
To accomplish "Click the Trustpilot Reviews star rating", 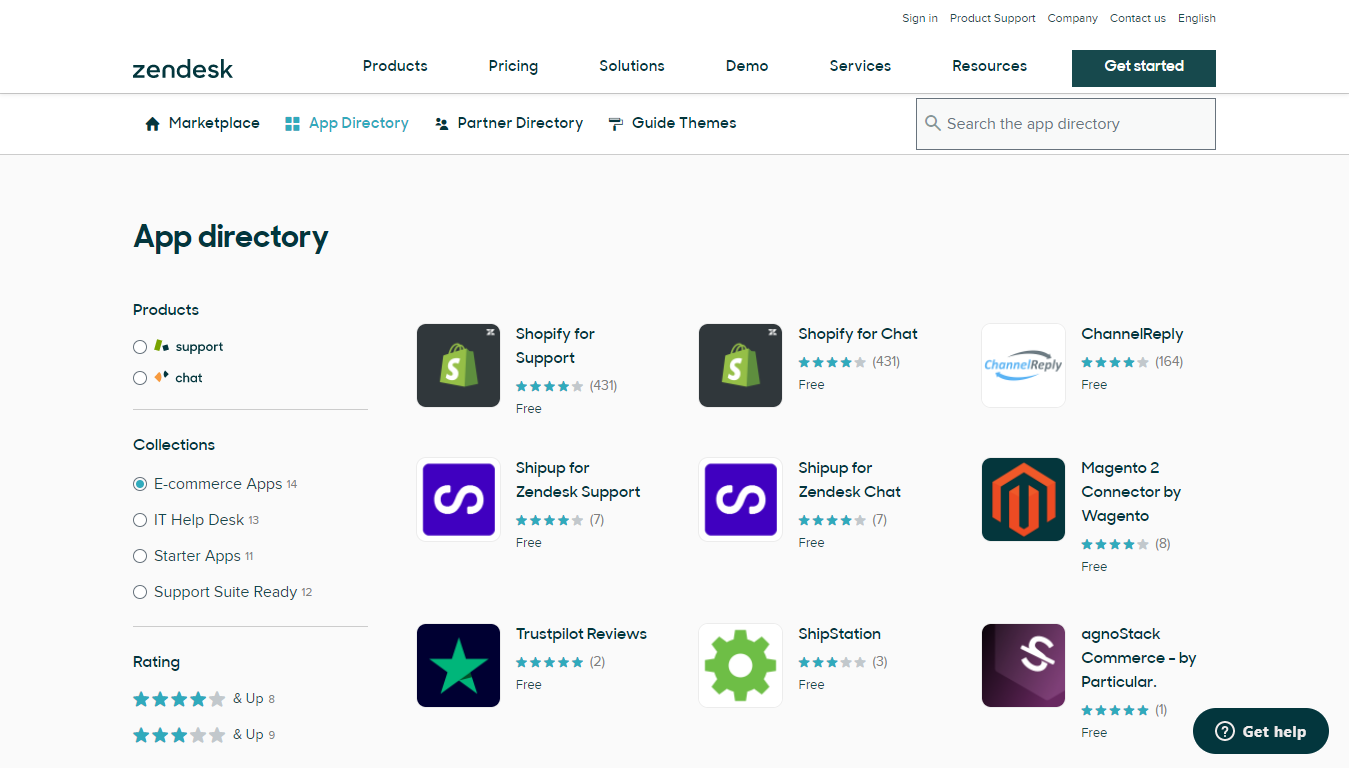I will pos(549,662).
